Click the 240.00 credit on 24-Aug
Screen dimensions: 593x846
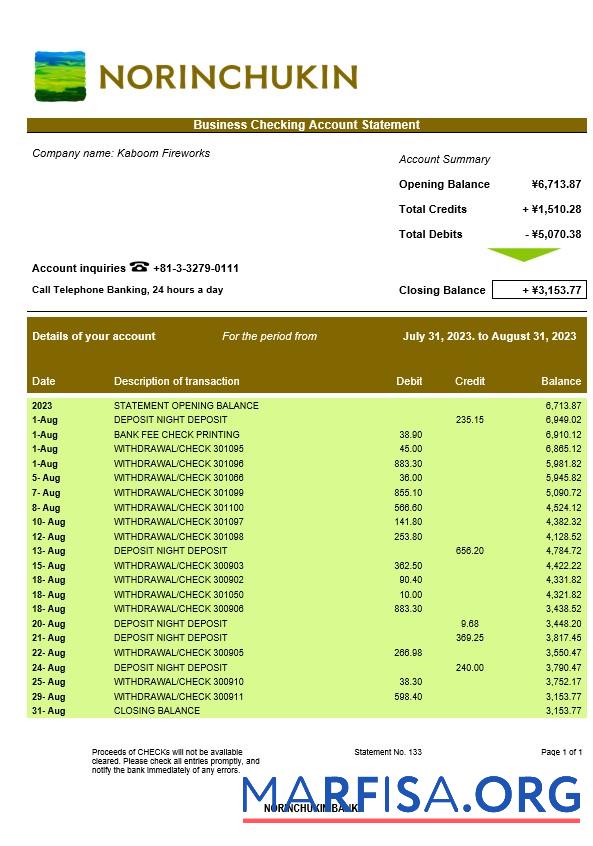pyautogui.click(x=469, y=667)
